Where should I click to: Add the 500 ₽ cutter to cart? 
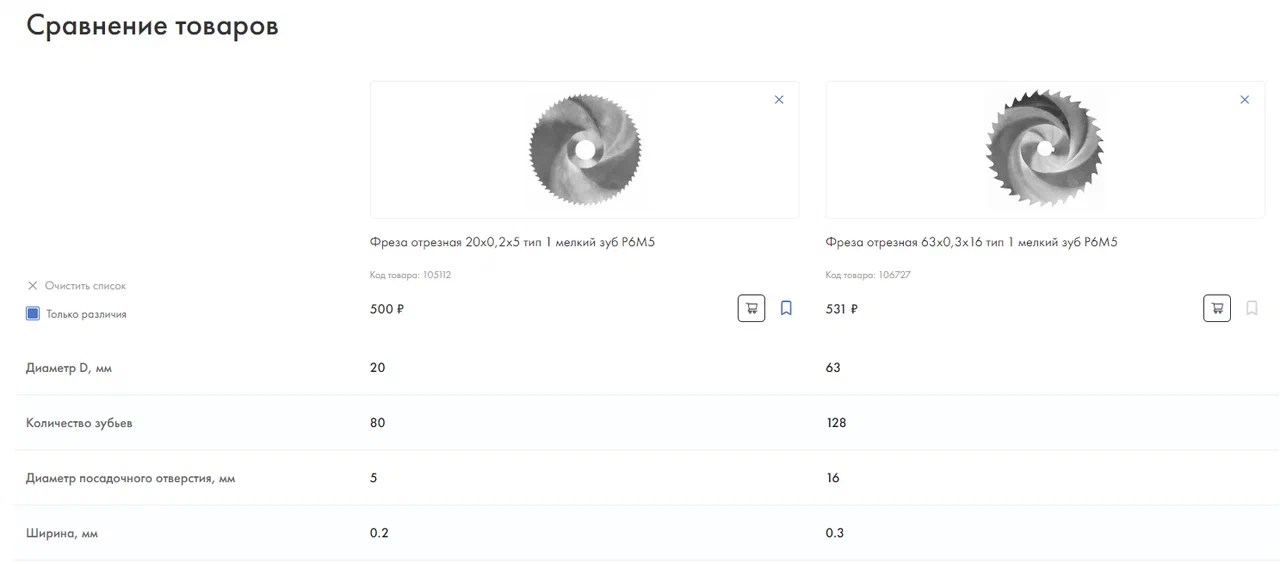pos(751,308)
